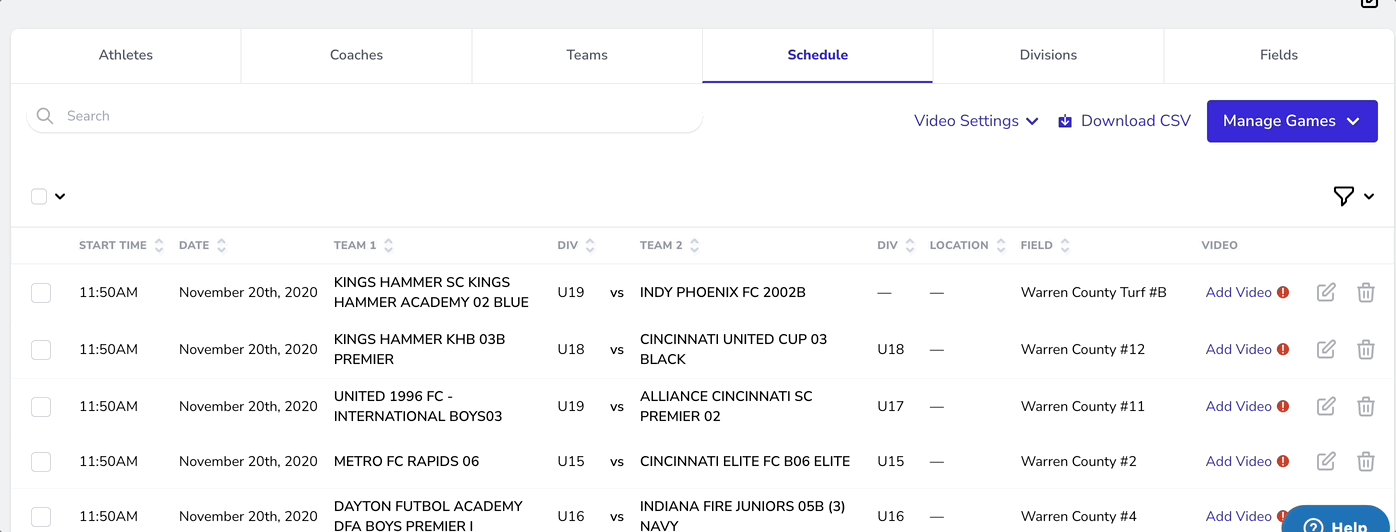Click the Download CSV icon
This screenshot has height=532, width=1396.
coord(1065,121)
